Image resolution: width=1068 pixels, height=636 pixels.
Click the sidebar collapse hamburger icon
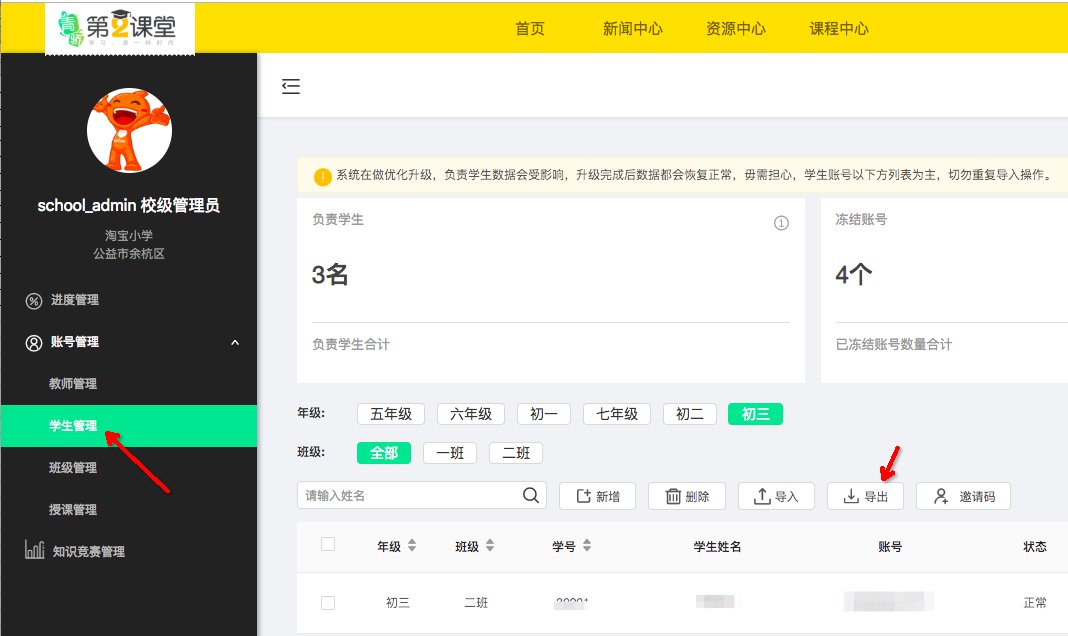[x=291, y=87]
